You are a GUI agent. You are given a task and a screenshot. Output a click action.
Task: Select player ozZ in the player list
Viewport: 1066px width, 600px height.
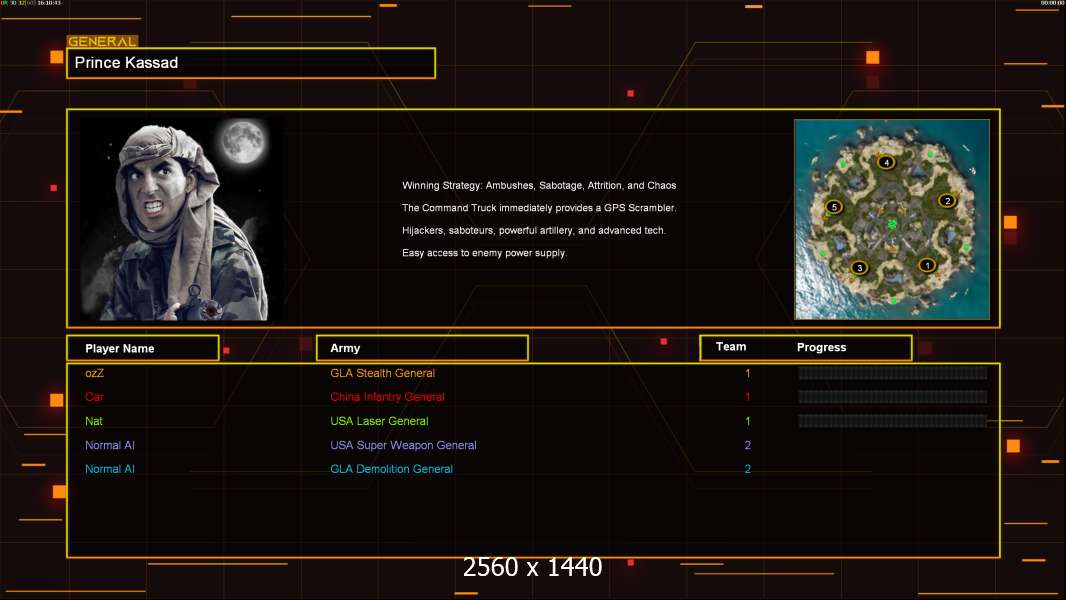pyautogui.click(x=95, y=373)
